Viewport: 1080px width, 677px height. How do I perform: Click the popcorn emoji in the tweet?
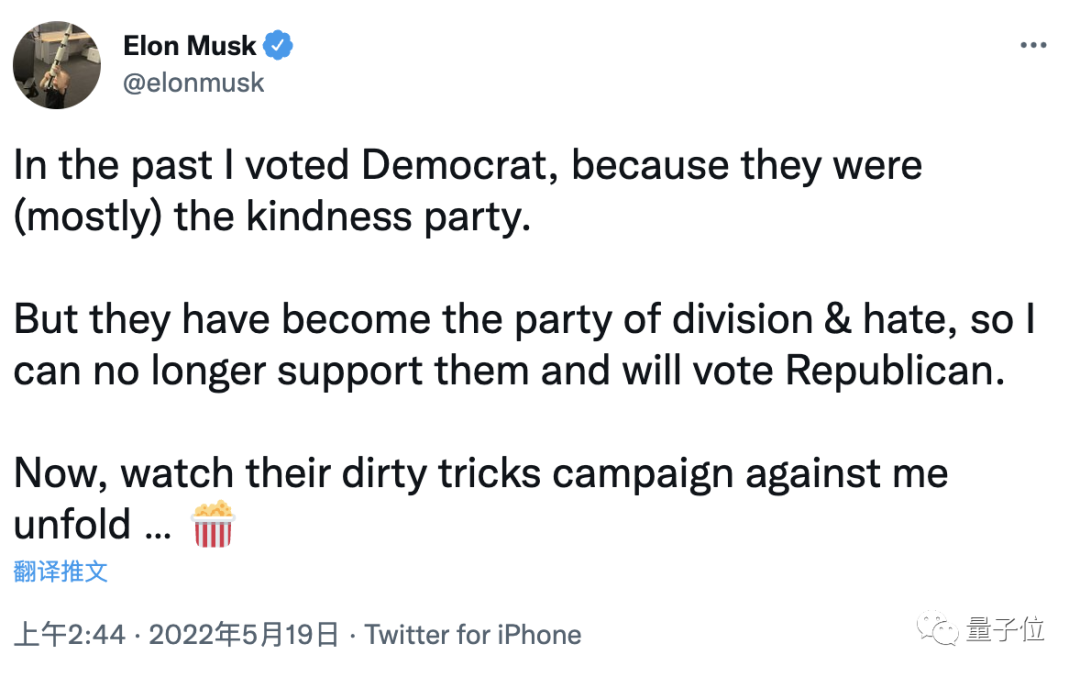coord(212,524)
